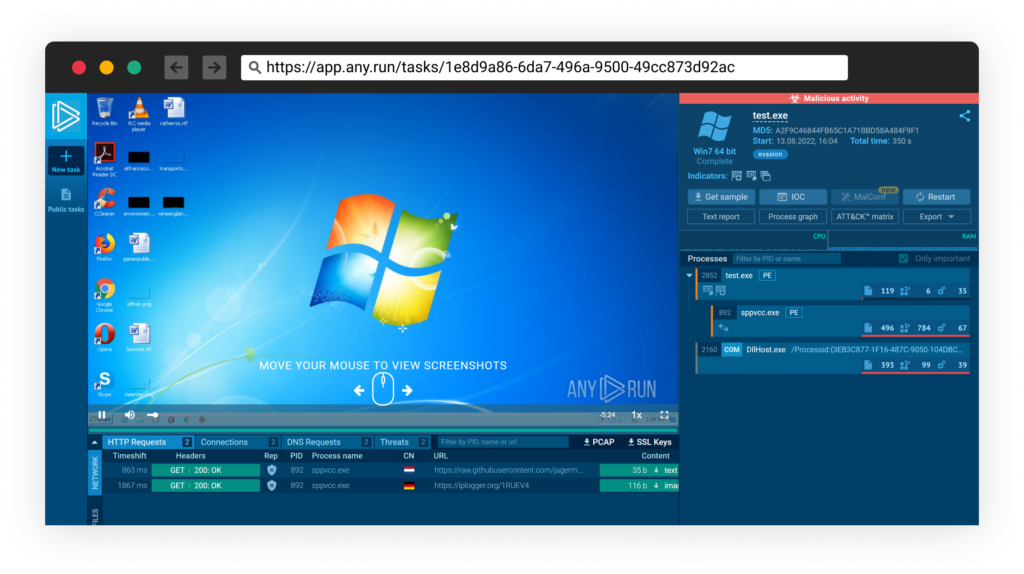Click the second indicator icon next to Indicators
The width and height of the screenshot is (1024, 574).
(751, 176)
